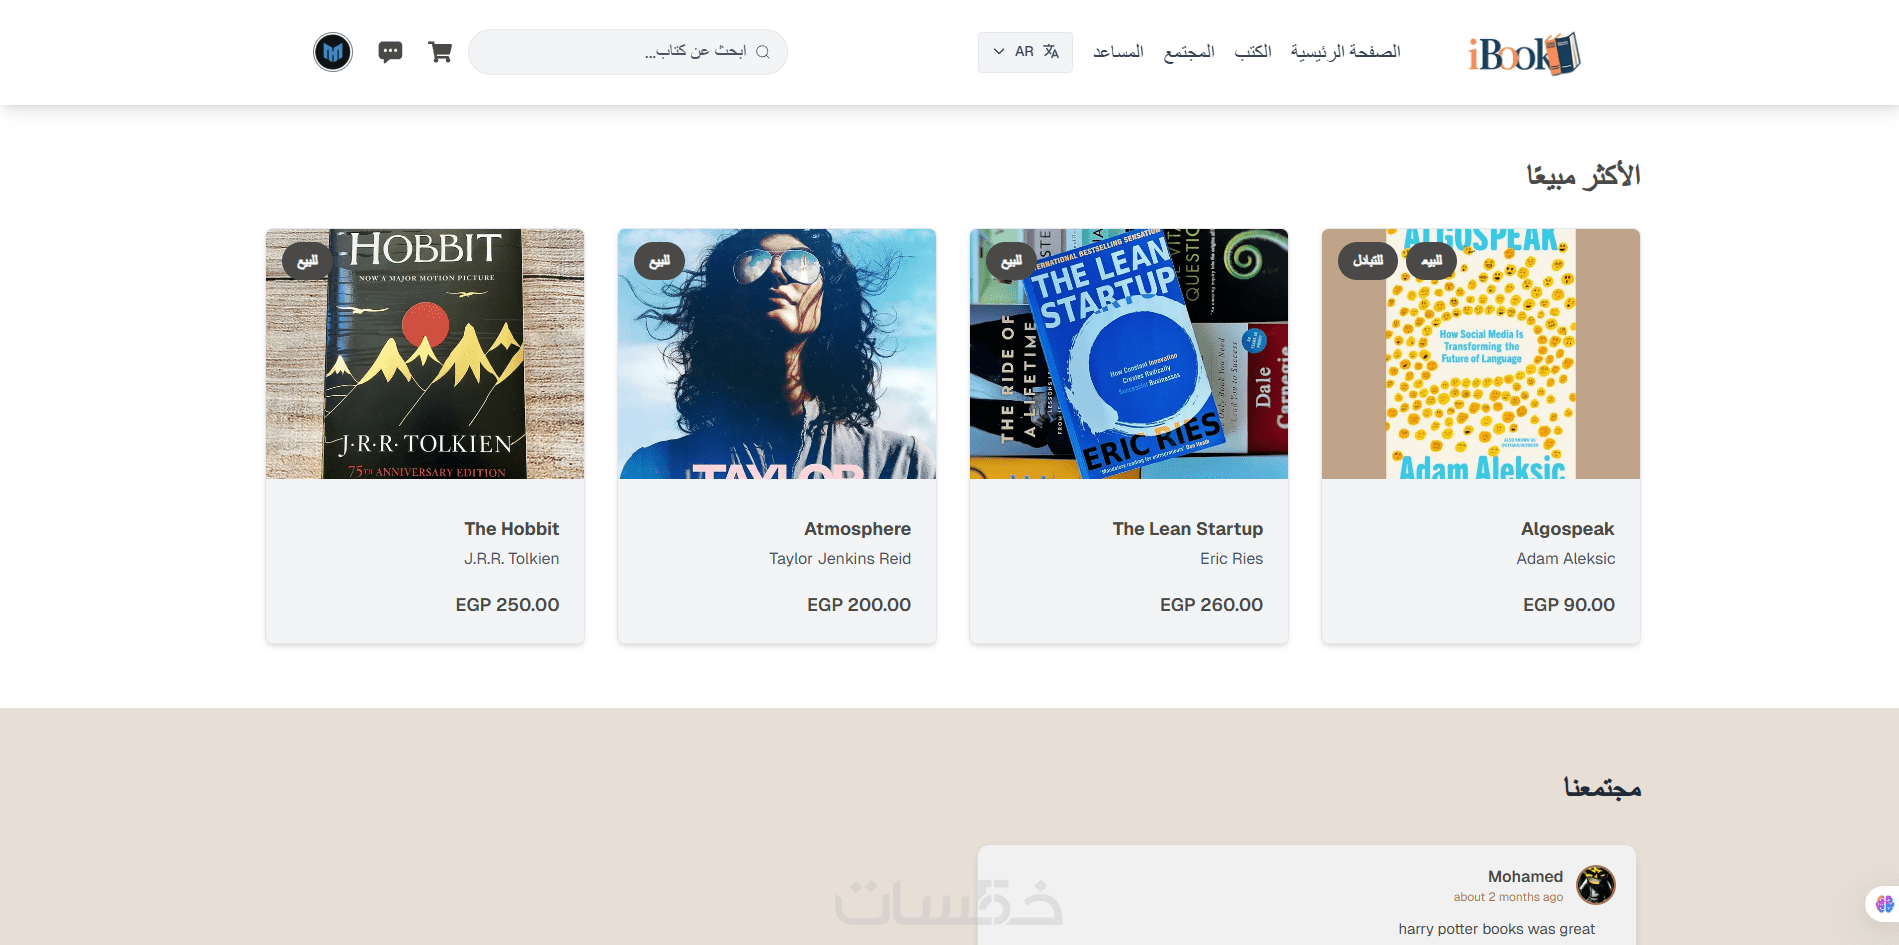The width and height of the screenshot is (1899, 945).
Task: Click the search magnifier icon
Action: [x=763, y=52]
